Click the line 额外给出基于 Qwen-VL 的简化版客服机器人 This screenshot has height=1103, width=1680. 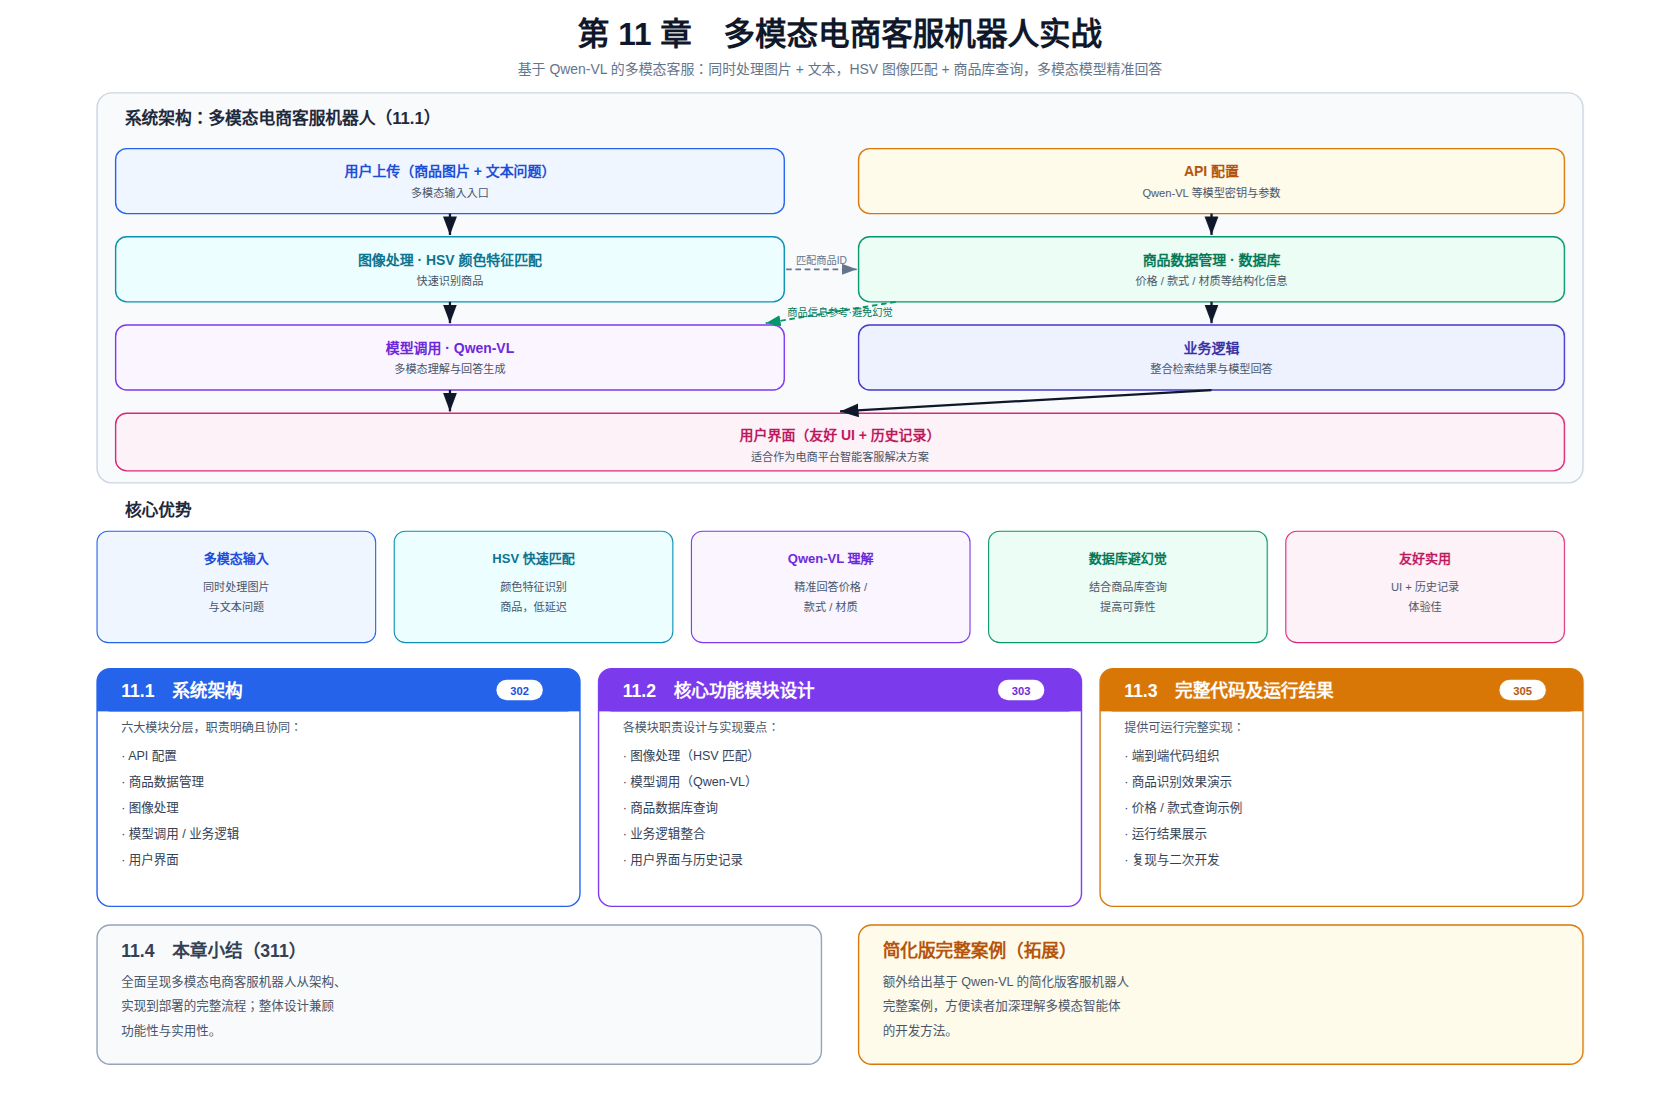click(x=1005, y=982)
